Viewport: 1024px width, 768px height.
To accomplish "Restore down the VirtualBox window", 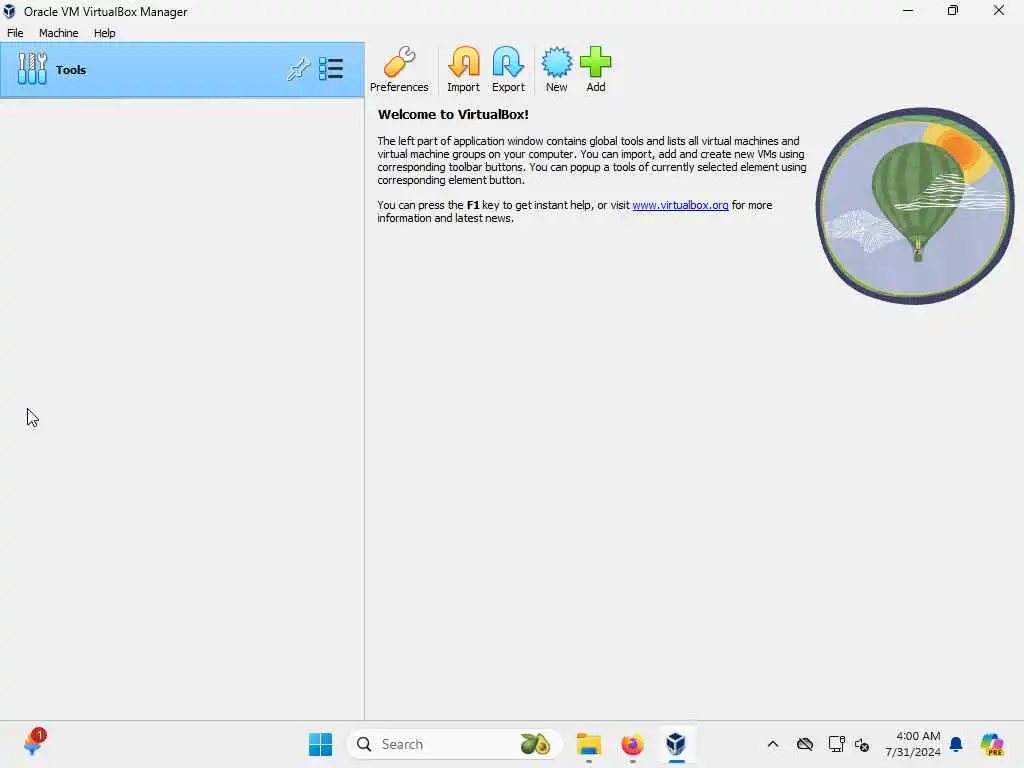I will click(x=953, y=10).
